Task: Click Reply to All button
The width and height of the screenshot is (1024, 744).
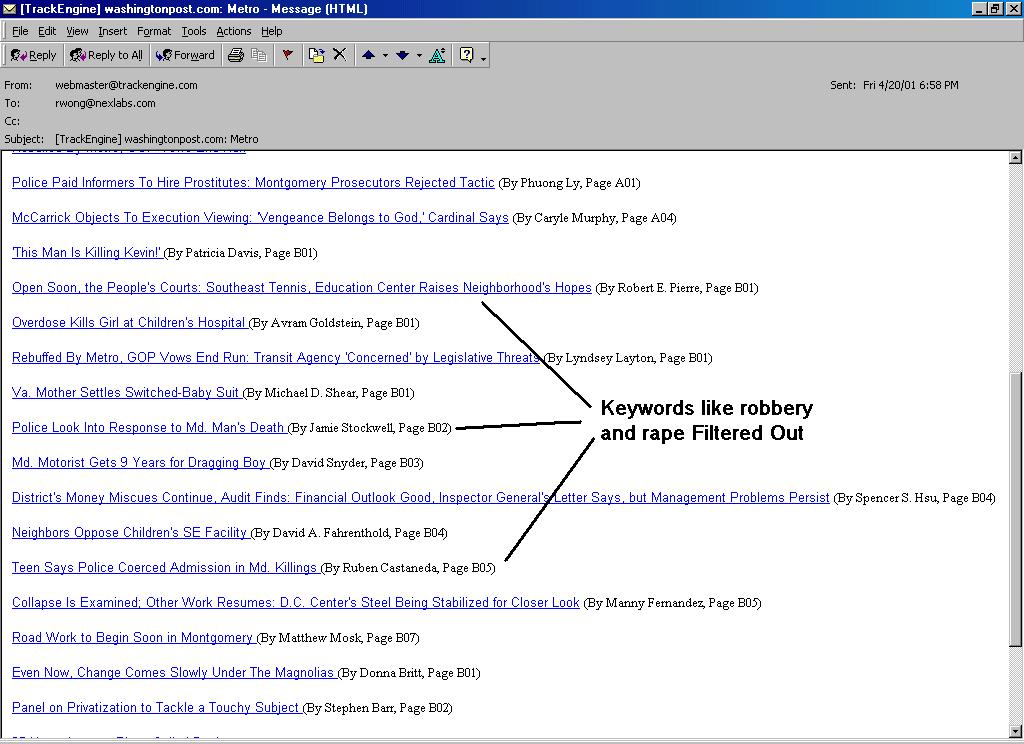Action: [x=106, y=56]
